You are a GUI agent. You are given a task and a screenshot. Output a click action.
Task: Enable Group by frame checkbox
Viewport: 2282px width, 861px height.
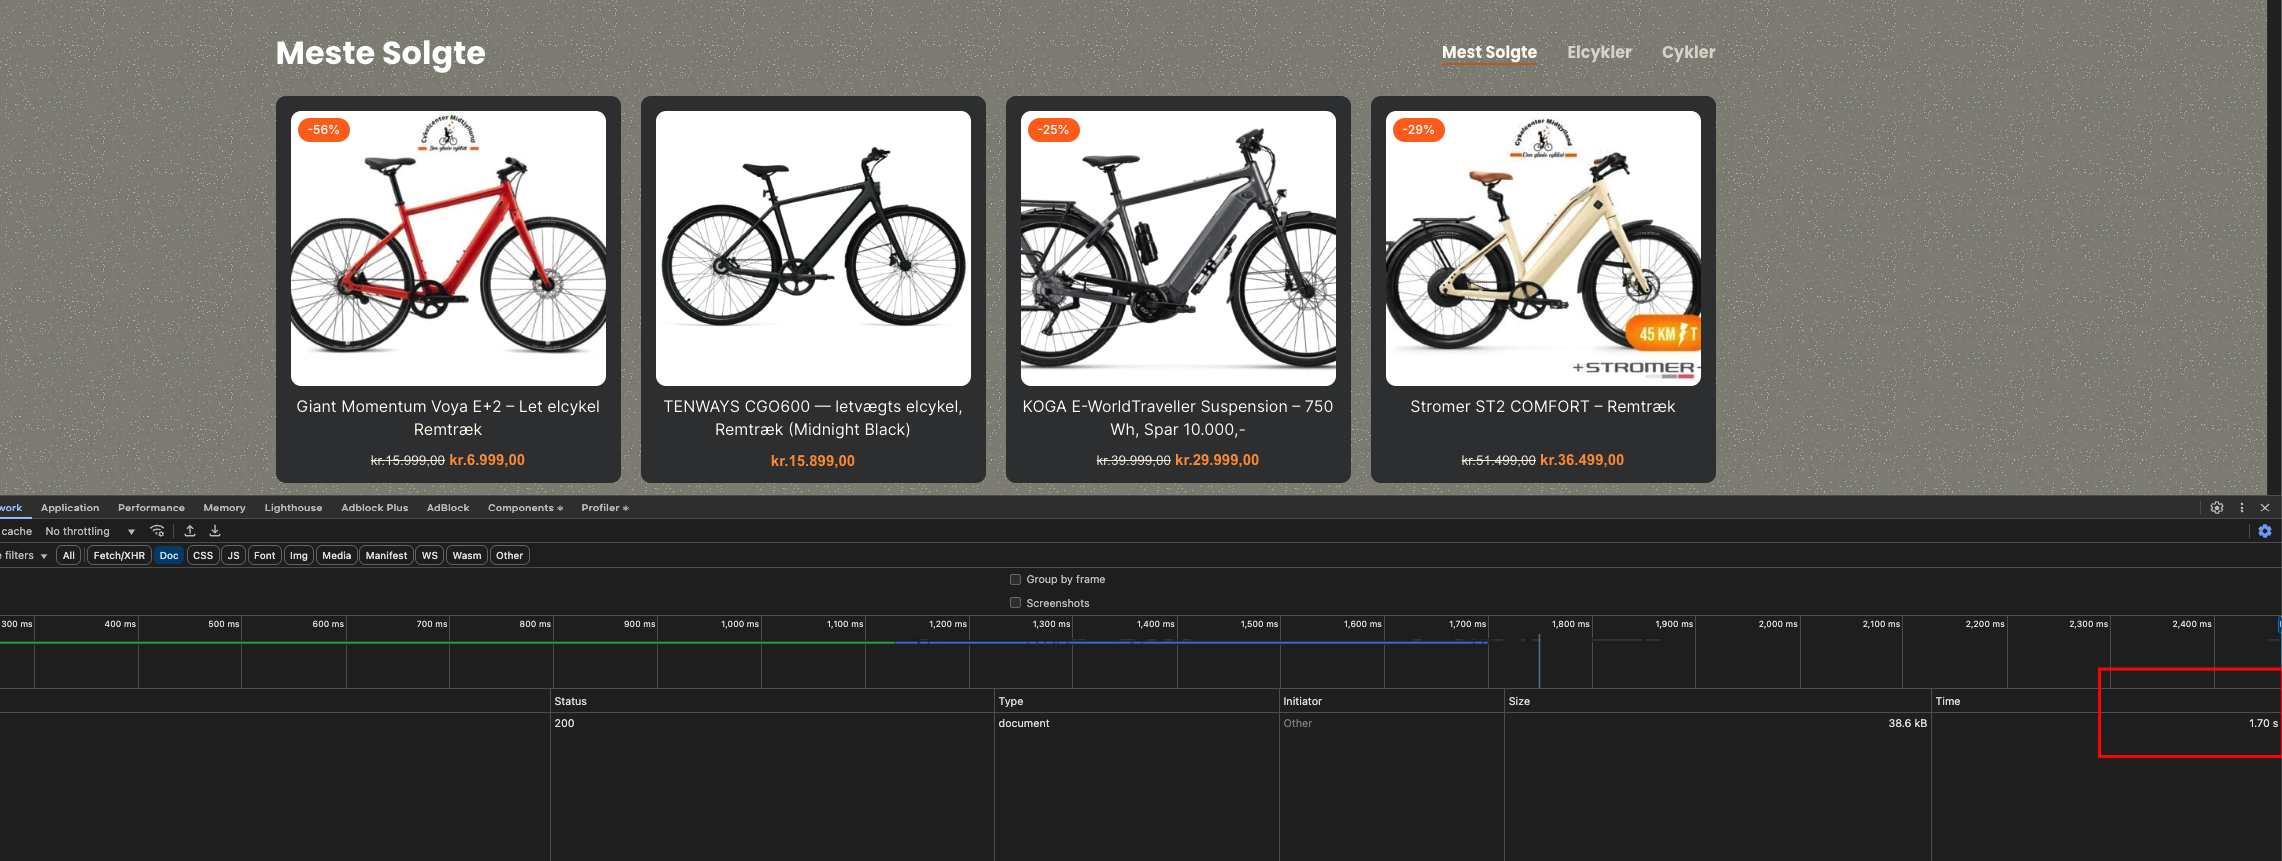pyautogui.click(x=1015, y=579)
